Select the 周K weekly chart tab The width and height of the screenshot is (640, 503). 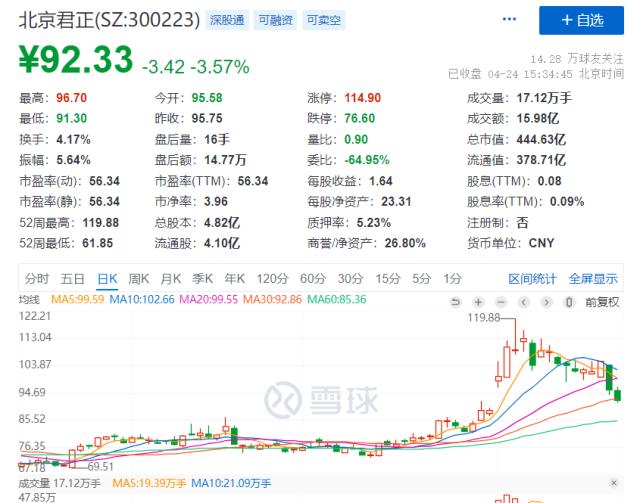click(139, 278)
